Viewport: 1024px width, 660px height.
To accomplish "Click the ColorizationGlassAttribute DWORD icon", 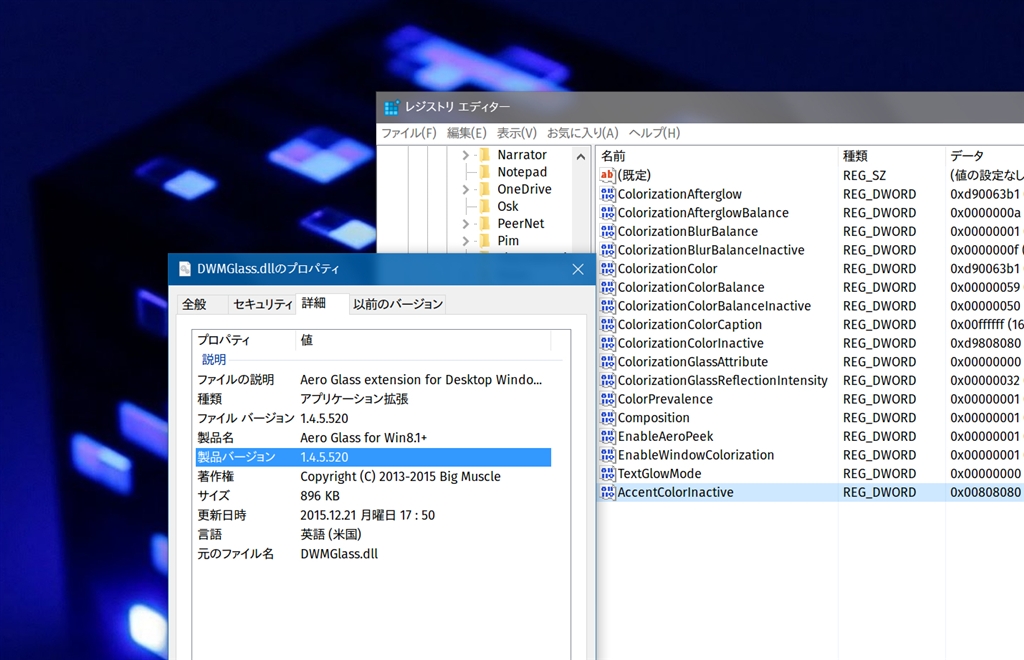I will point(607,362).
